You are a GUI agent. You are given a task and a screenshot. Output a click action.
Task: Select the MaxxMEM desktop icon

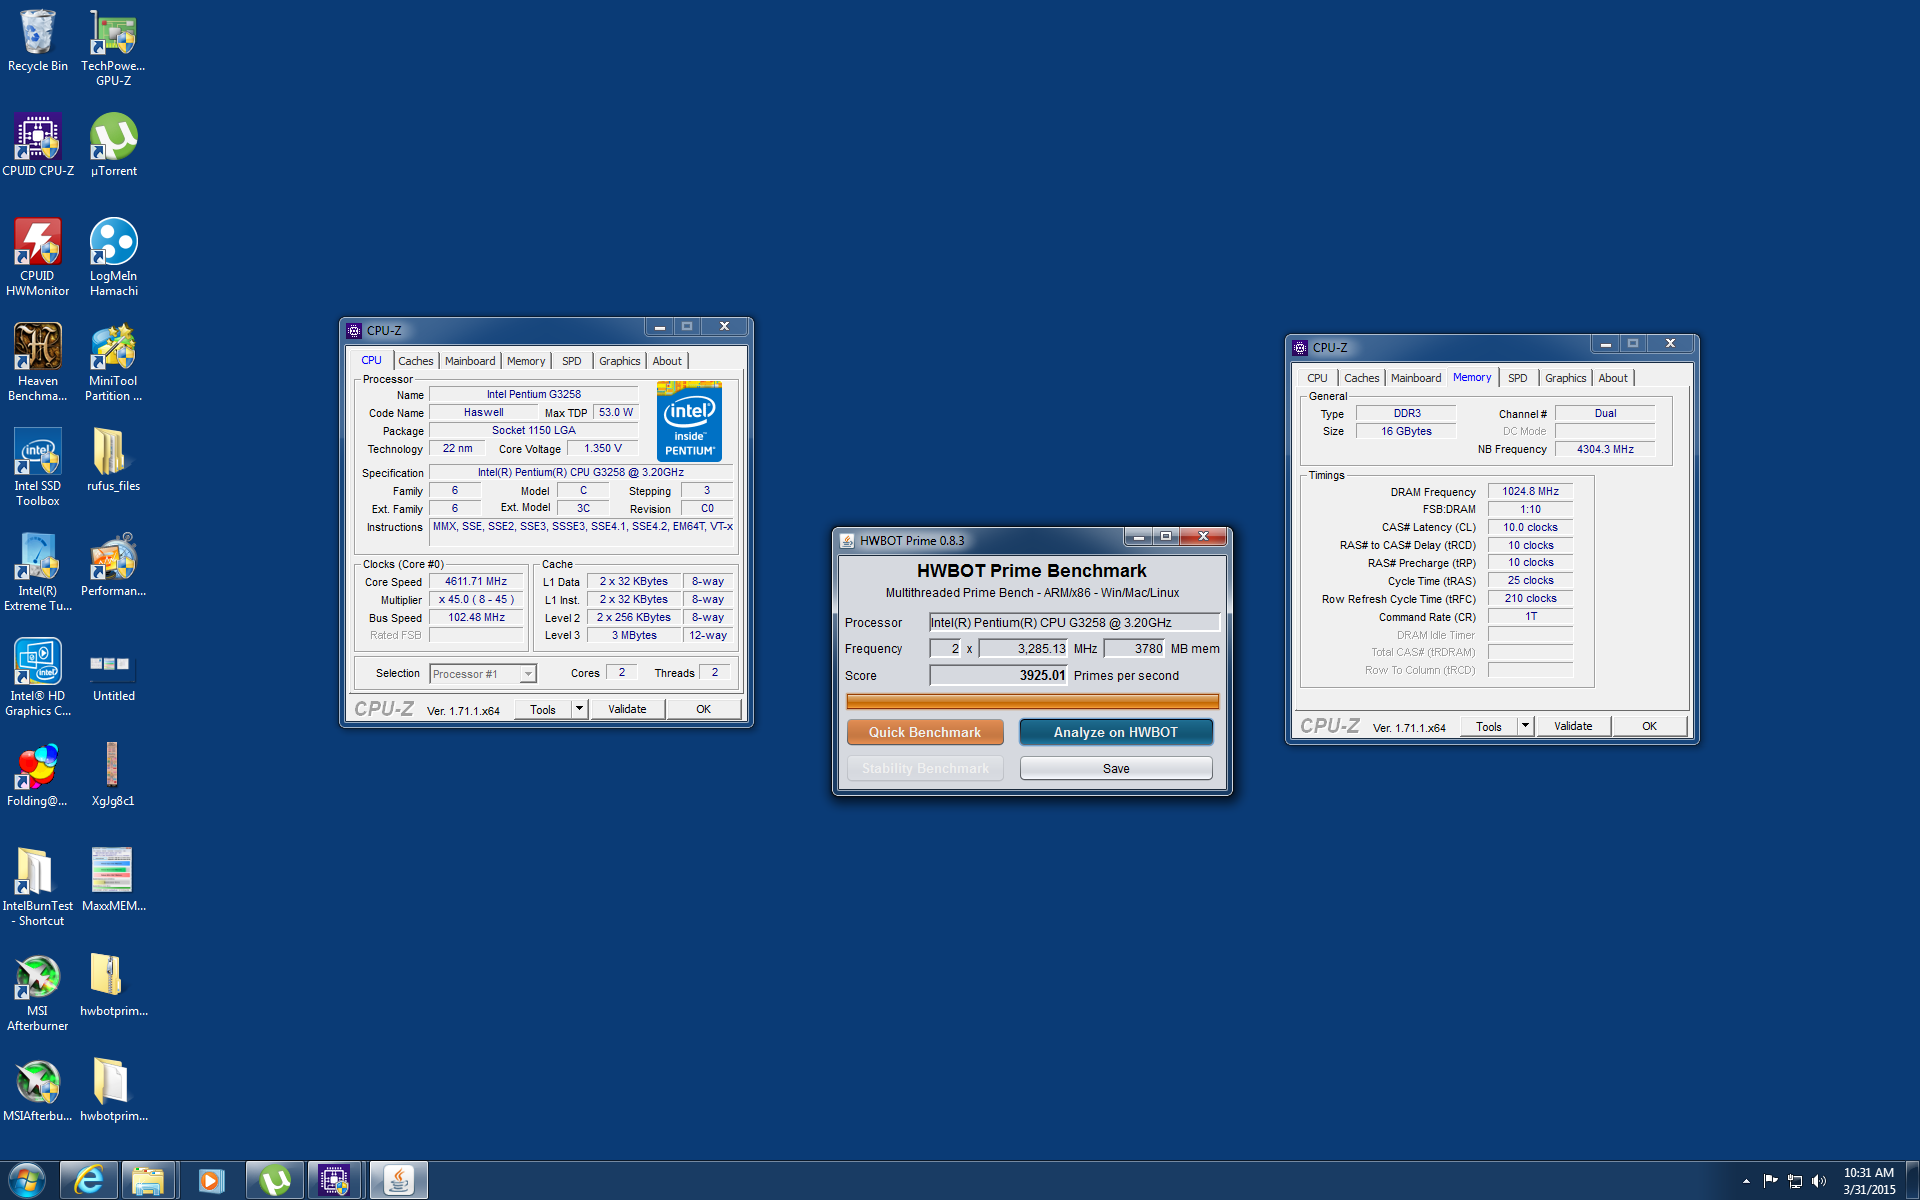[x=113, y=881]
